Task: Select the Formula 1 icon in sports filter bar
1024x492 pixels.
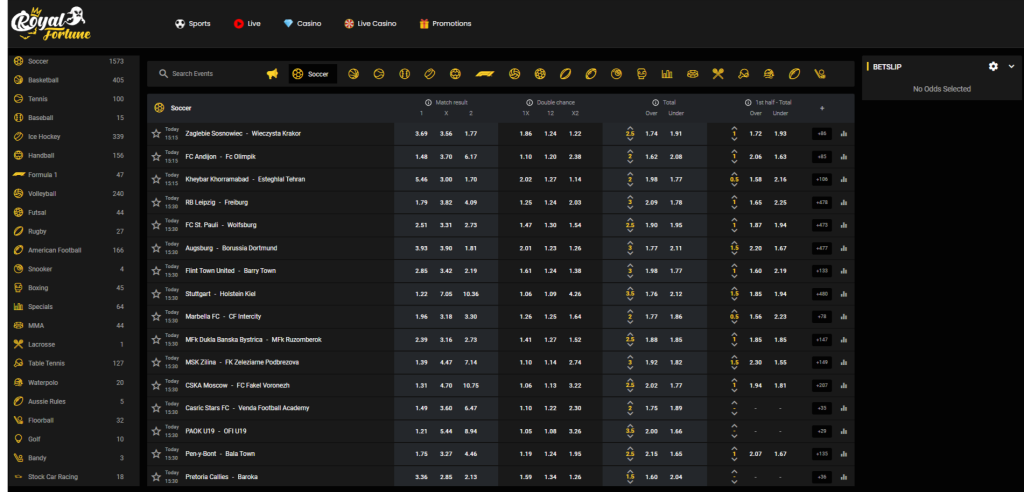Action: click(x=483, y=74)
